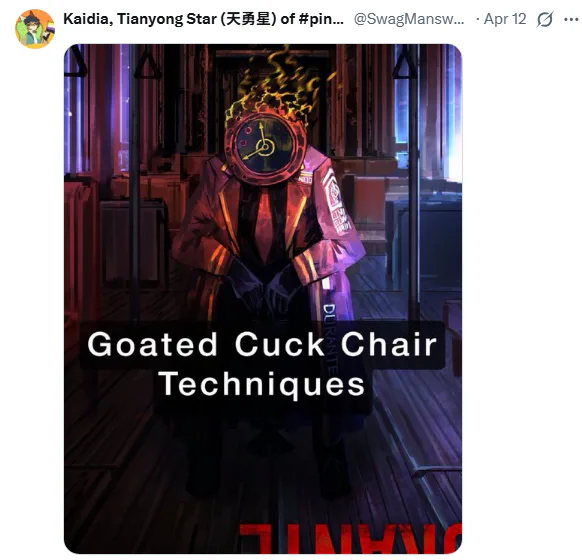Visit the @SwagMansw... handle link
This screenshot has width=582, height=560.
(x=409, y=19)
